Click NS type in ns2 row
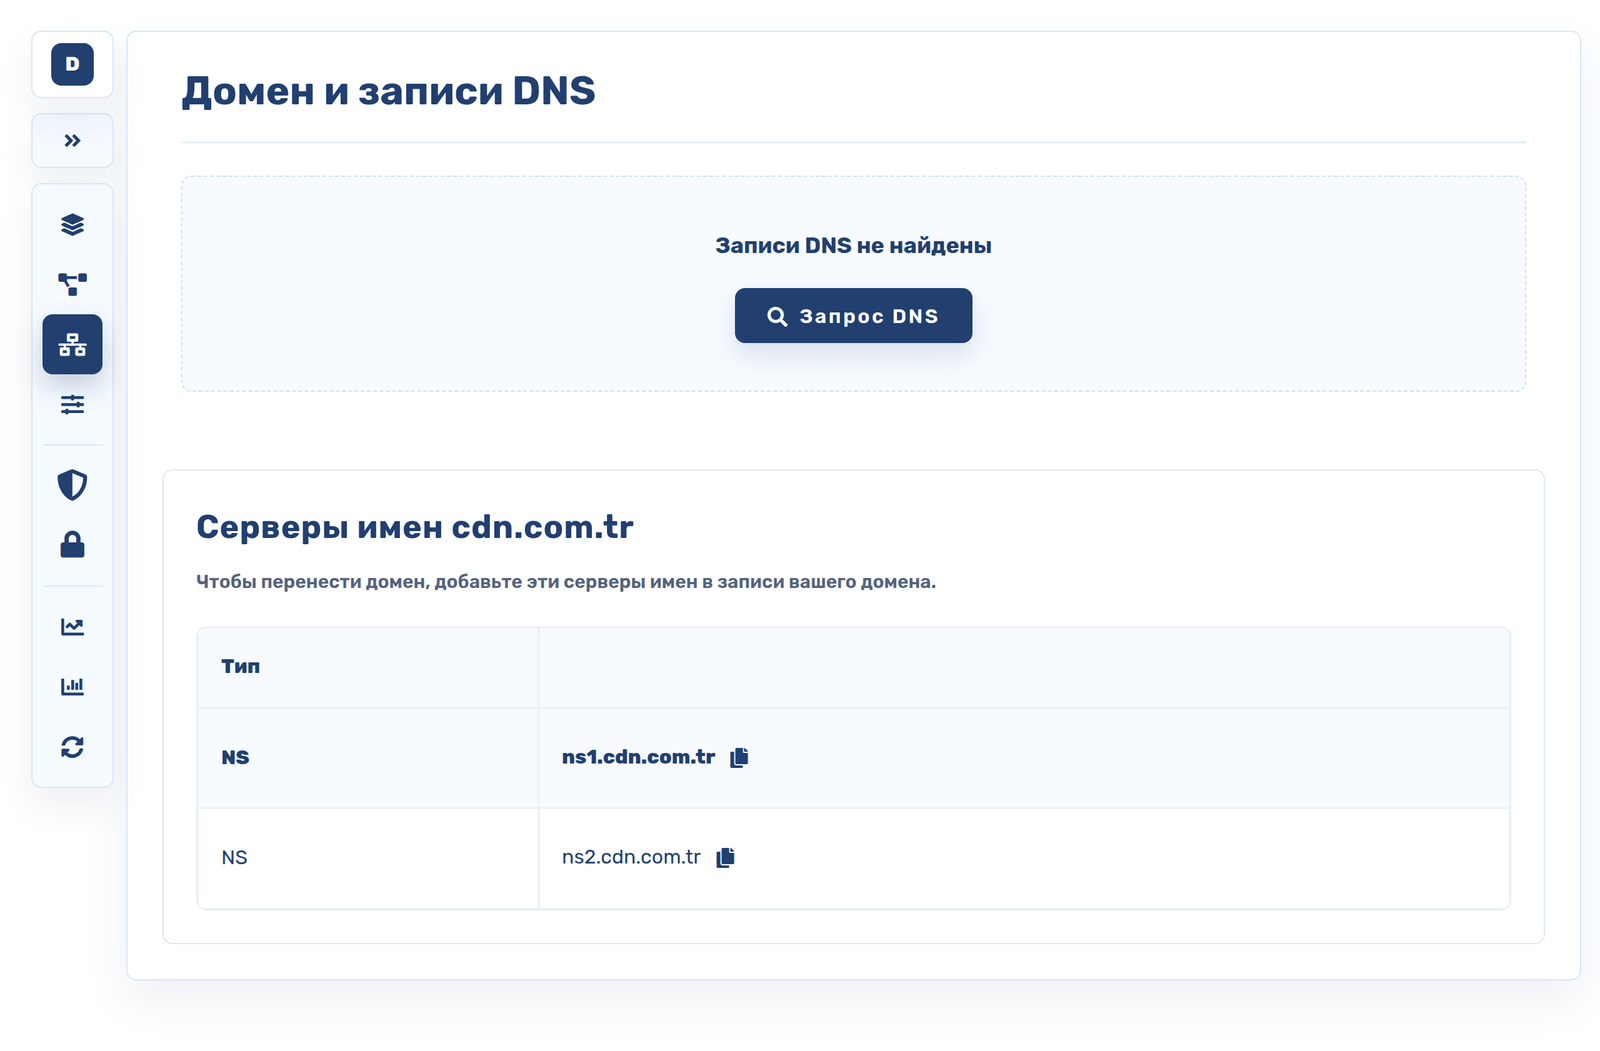 coord(234,857)
